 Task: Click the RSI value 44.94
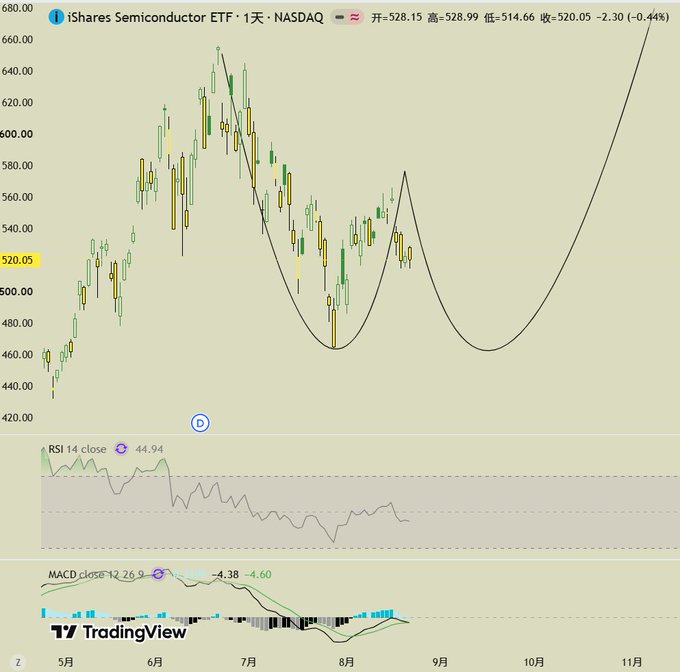pyautogui.click(x=149, y=449)
